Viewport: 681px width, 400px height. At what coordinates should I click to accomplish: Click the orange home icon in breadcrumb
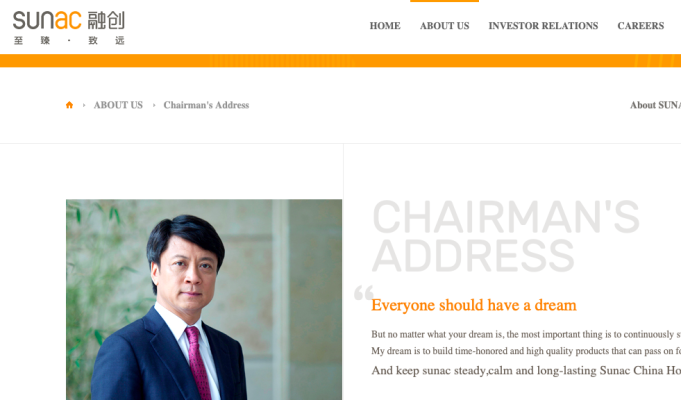69,105
